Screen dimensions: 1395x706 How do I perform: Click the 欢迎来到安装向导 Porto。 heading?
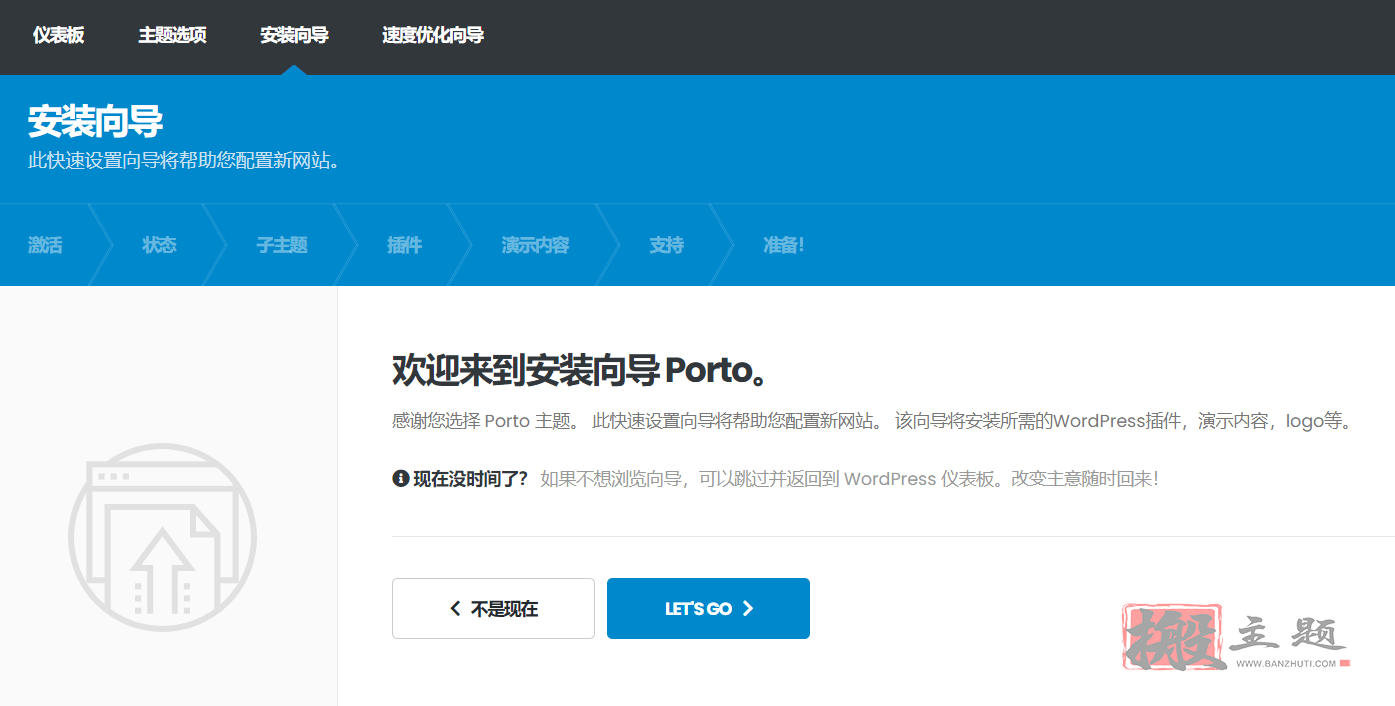tap(580, 370)
